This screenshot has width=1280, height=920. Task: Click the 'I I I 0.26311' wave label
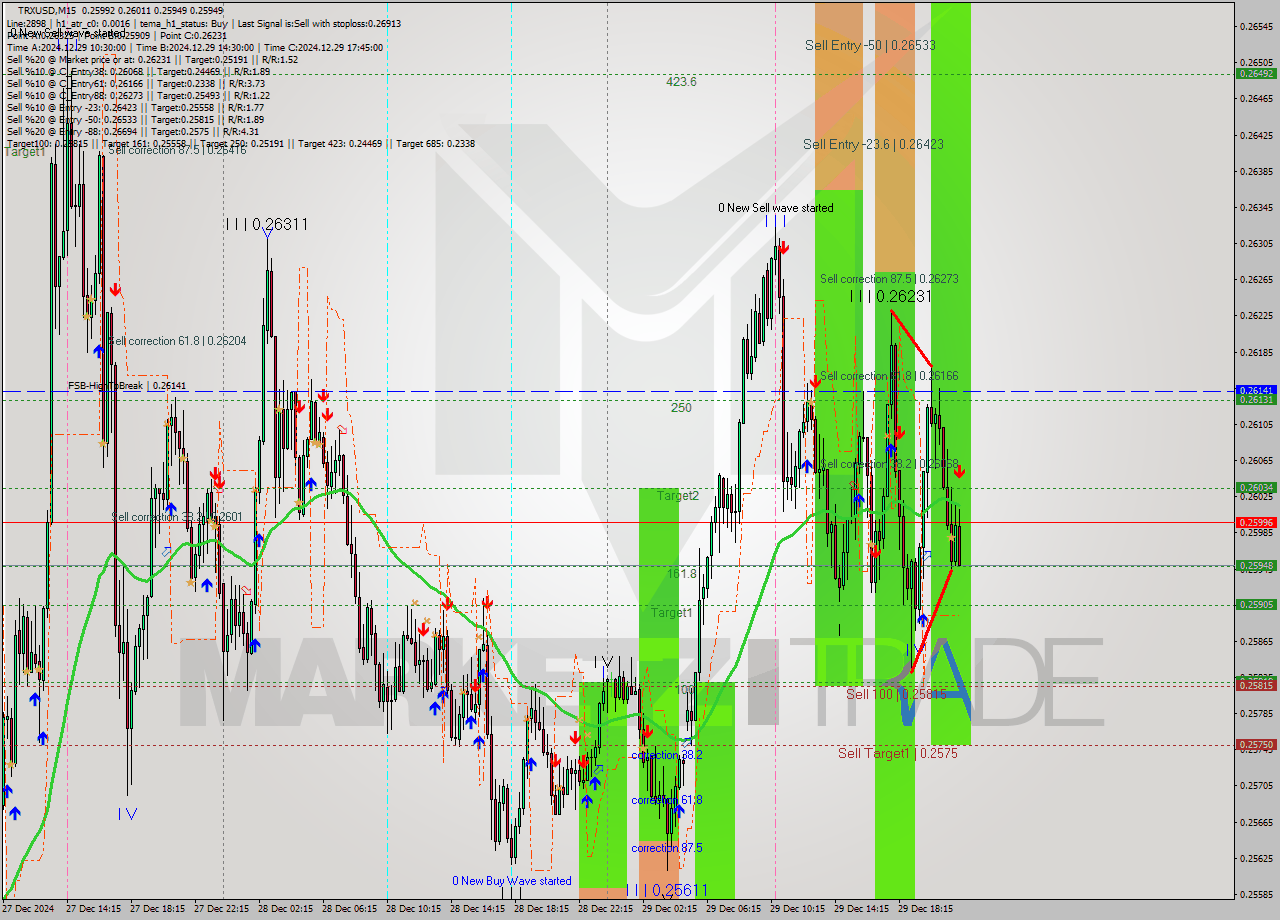pyautogui.click(x=266, y=224)
